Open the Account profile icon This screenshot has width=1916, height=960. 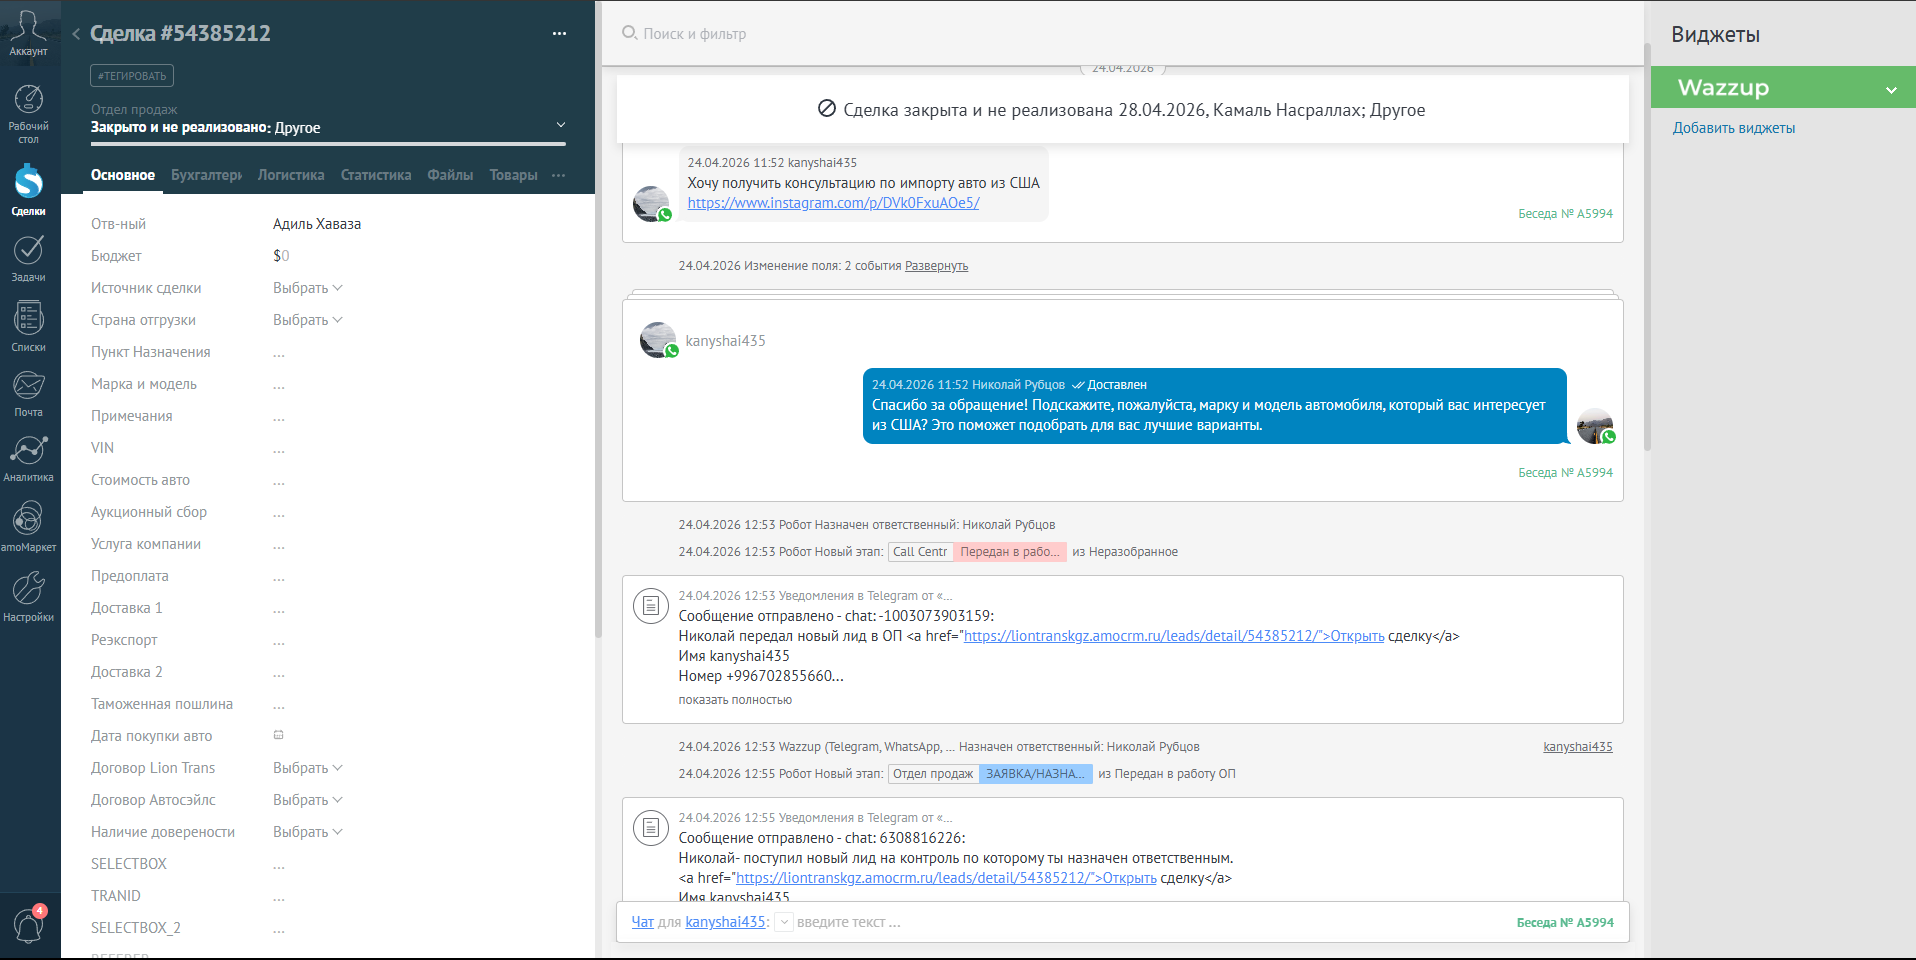click(x=28, y=32)
